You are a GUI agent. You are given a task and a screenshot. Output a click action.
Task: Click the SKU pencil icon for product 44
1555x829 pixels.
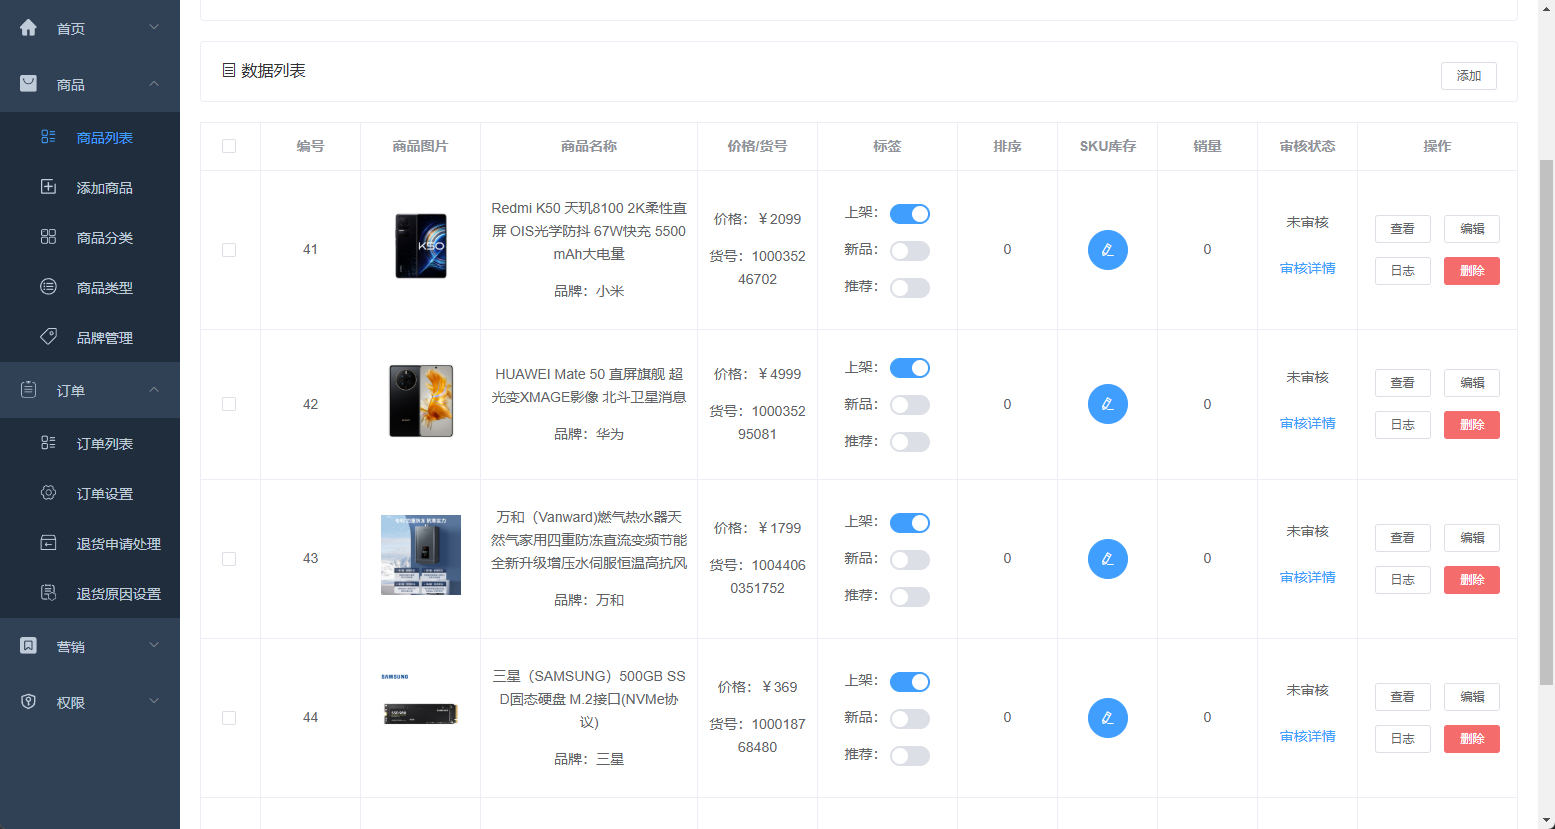coord(1107,718)
